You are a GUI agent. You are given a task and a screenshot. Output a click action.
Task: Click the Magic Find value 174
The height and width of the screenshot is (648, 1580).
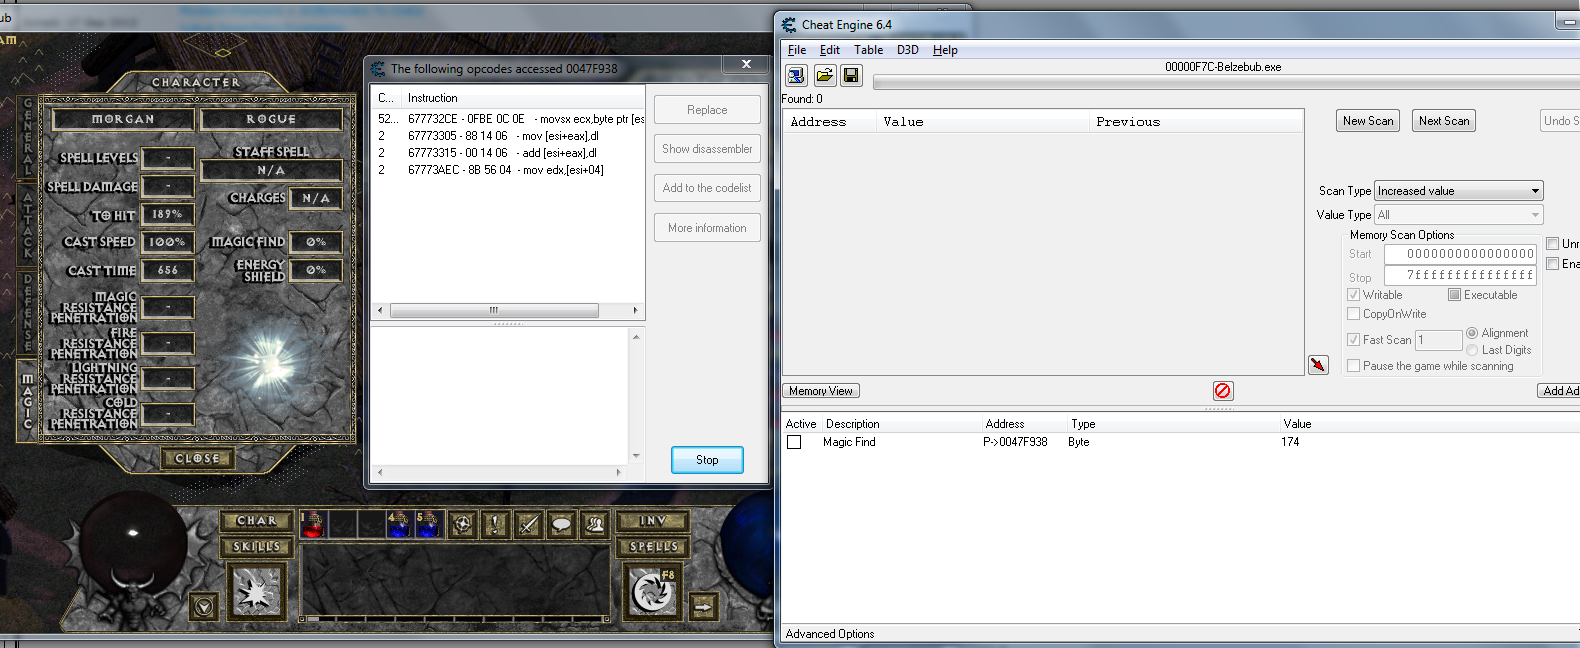point(1290,442)
